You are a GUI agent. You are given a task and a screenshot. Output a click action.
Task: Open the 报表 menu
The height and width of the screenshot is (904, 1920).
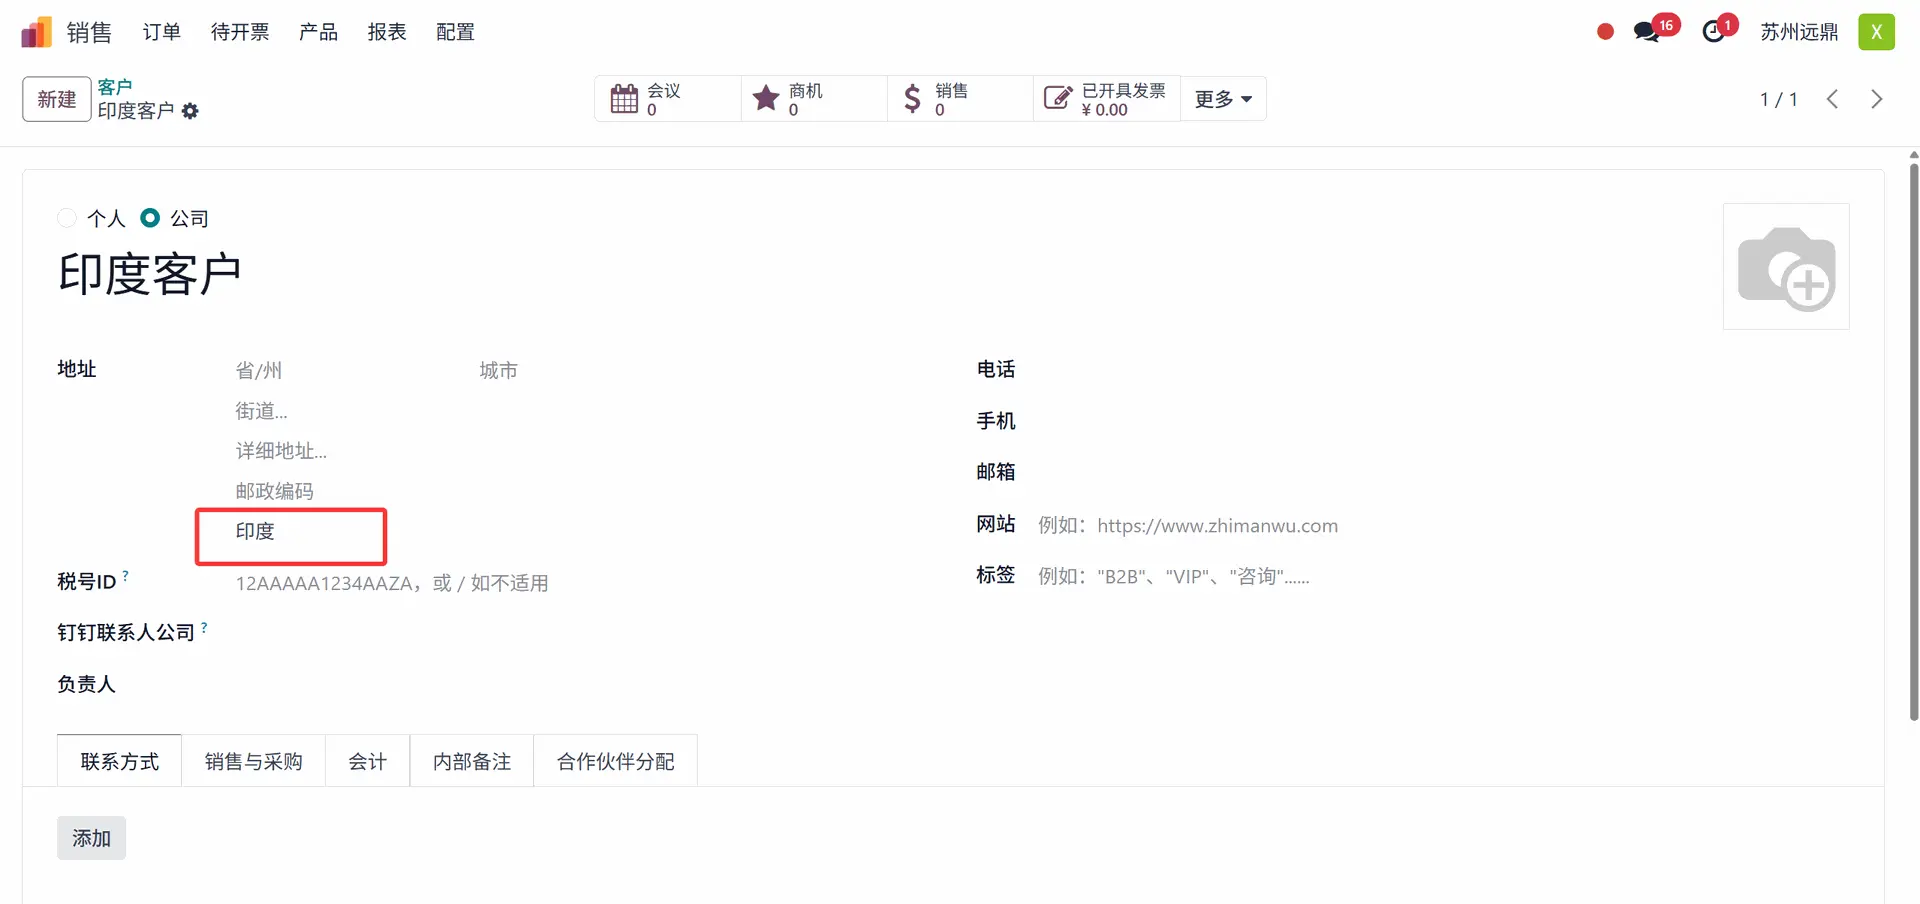point(387,32)
